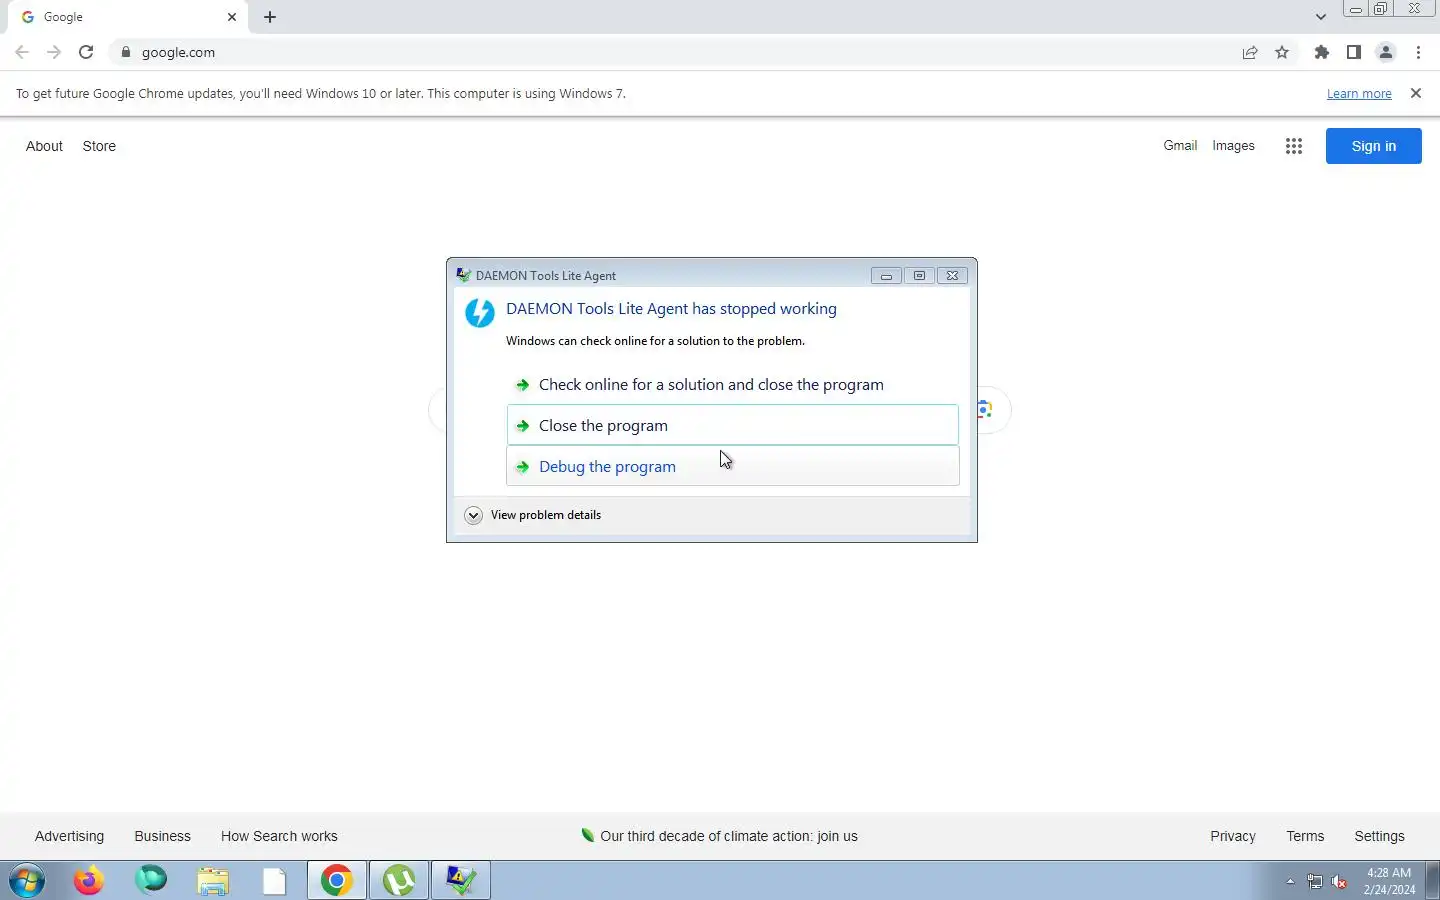Click the Show desktop strip
The image size is (1440, 900).
pyautogui.click(x=1432, y=880)
